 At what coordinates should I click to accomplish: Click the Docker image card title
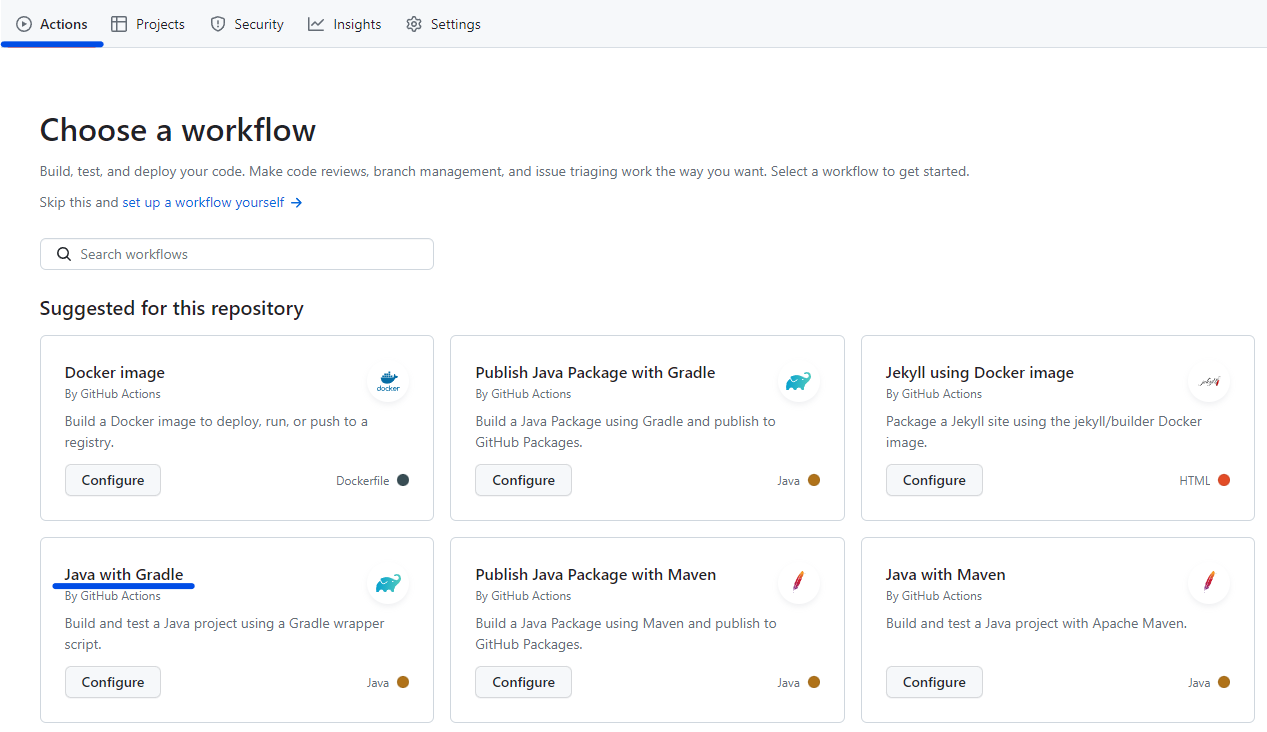[115, 372]
